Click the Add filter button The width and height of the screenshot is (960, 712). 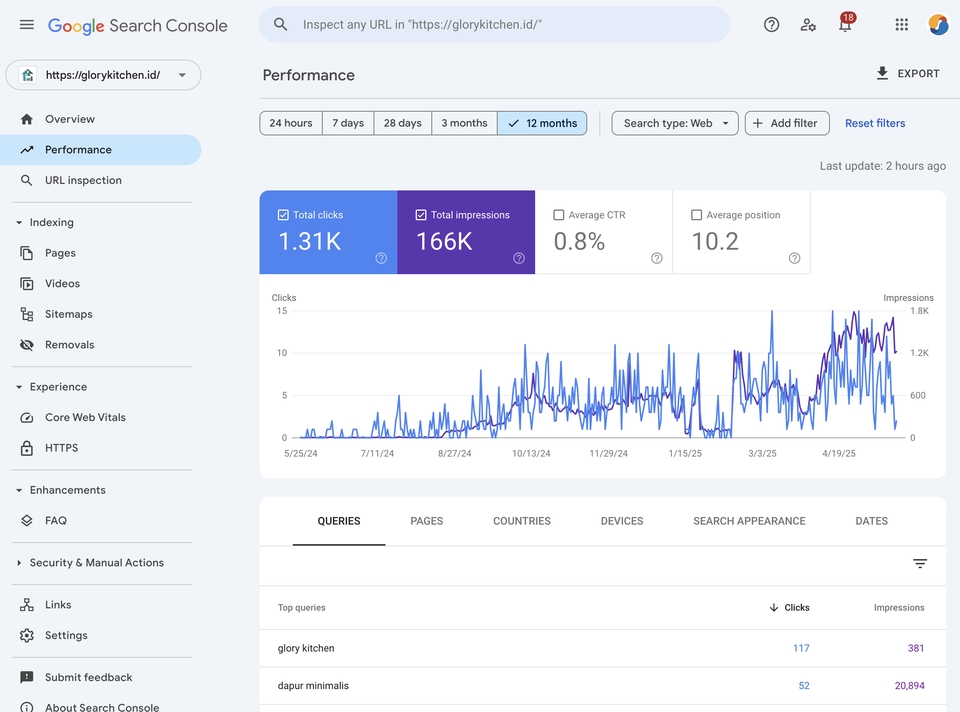pos(786,123)
